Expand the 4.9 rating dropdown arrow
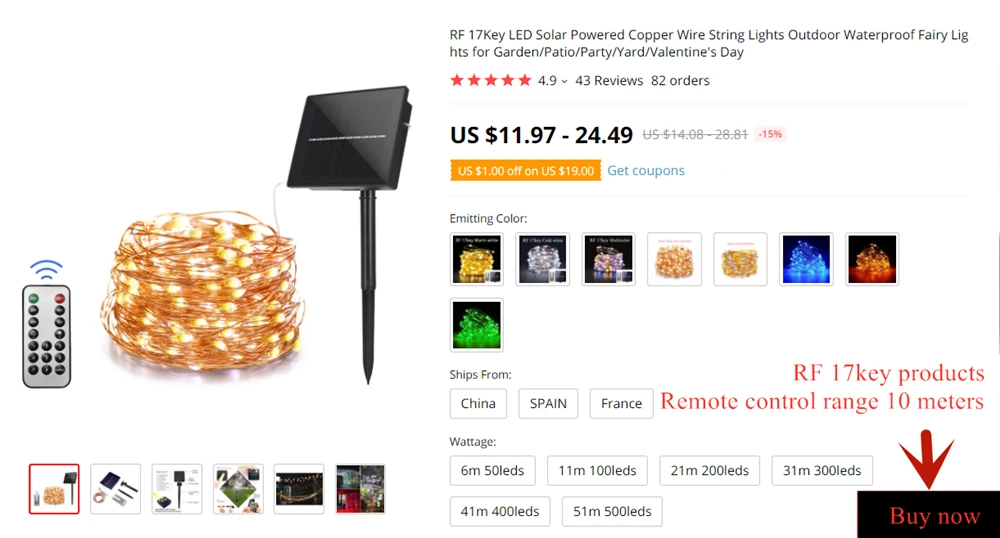The height and width of the screenshot is (538, 1000). [564, 82]
